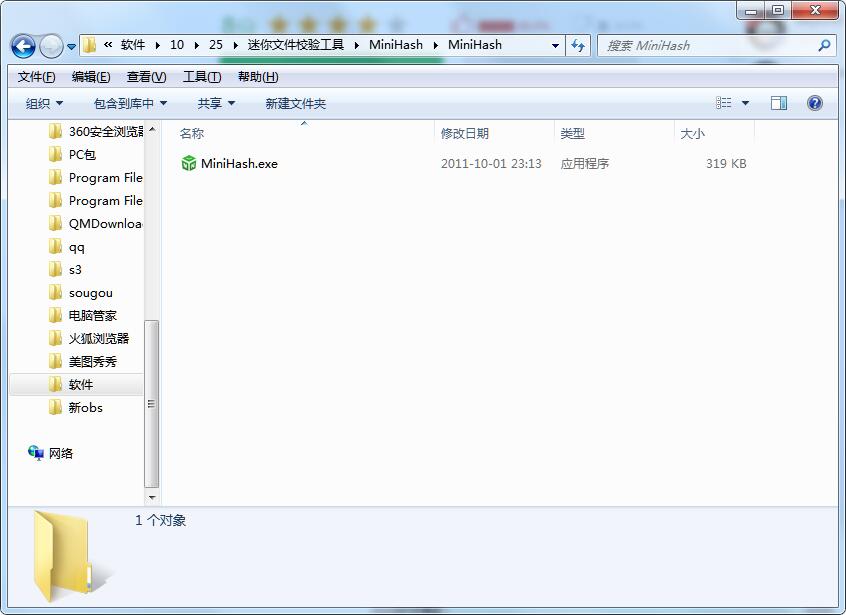Image resolution: width=846 pixels, height=615 pixels.
Task: Click the Forward navigation arrow button
Action: coord(51,46)
